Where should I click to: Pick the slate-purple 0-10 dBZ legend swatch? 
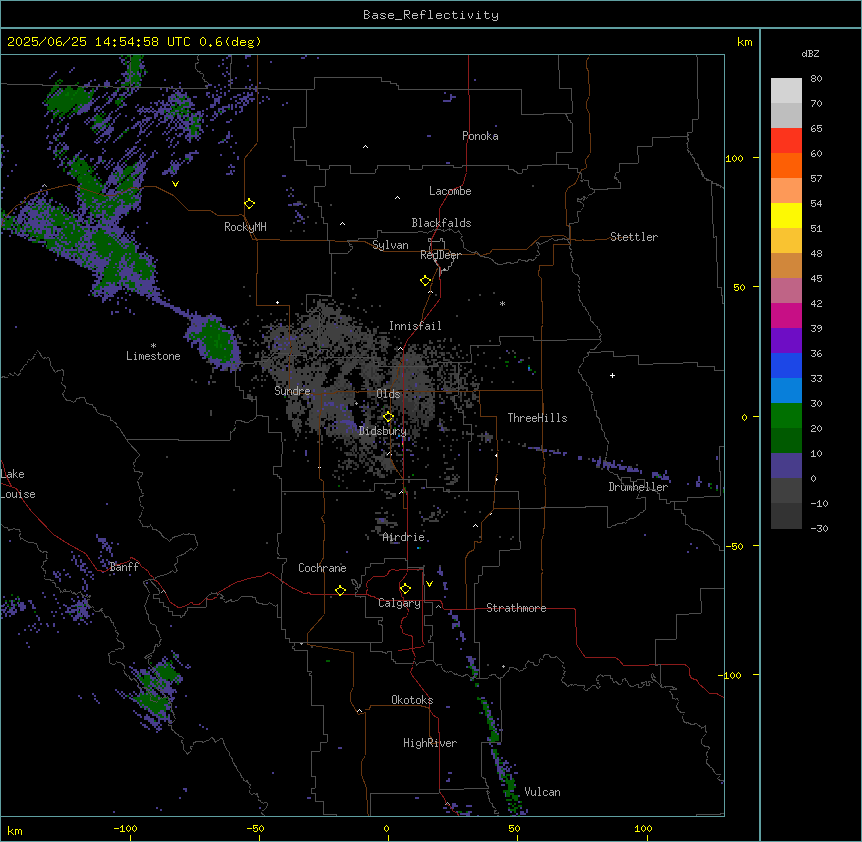point(786,466)
